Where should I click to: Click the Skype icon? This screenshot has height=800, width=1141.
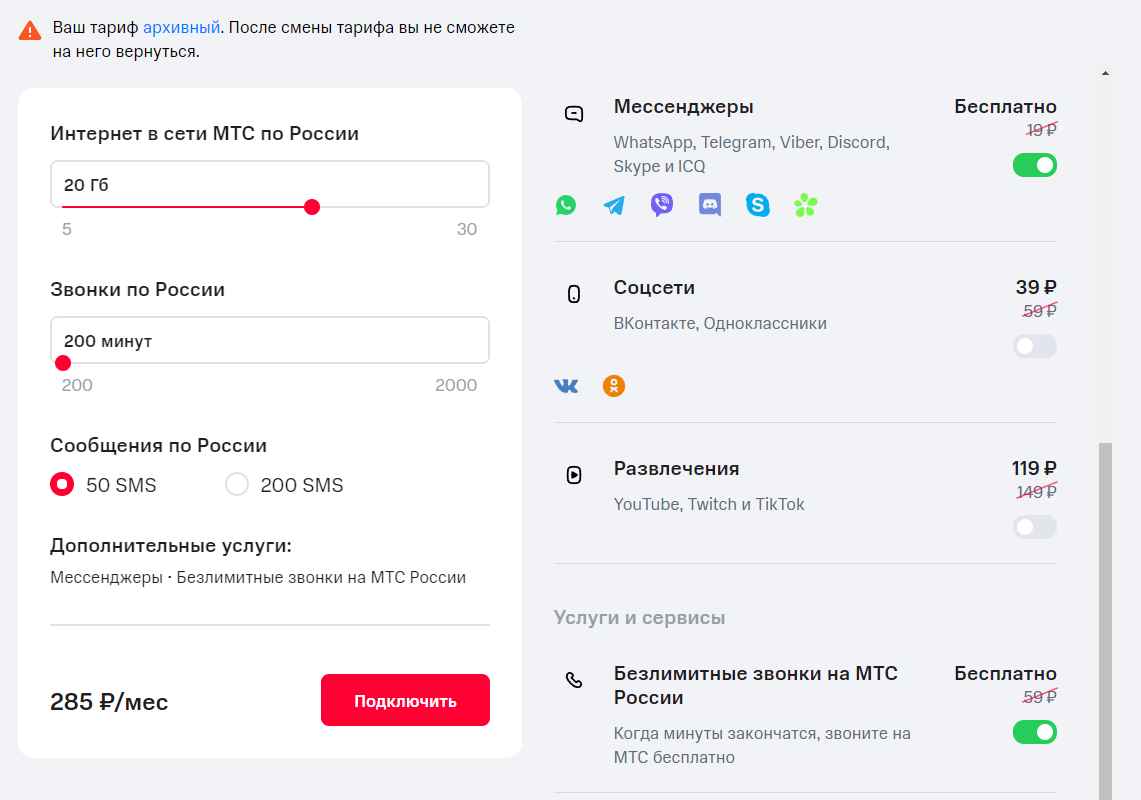coord(758,205)
